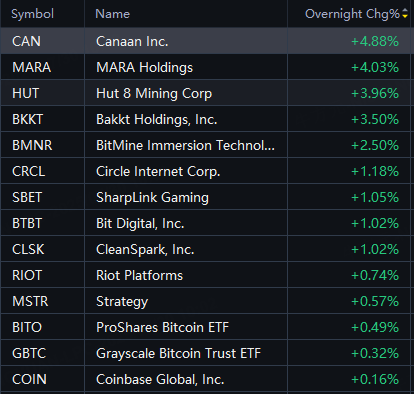Click the Name column header

click(x=112, y=14)
